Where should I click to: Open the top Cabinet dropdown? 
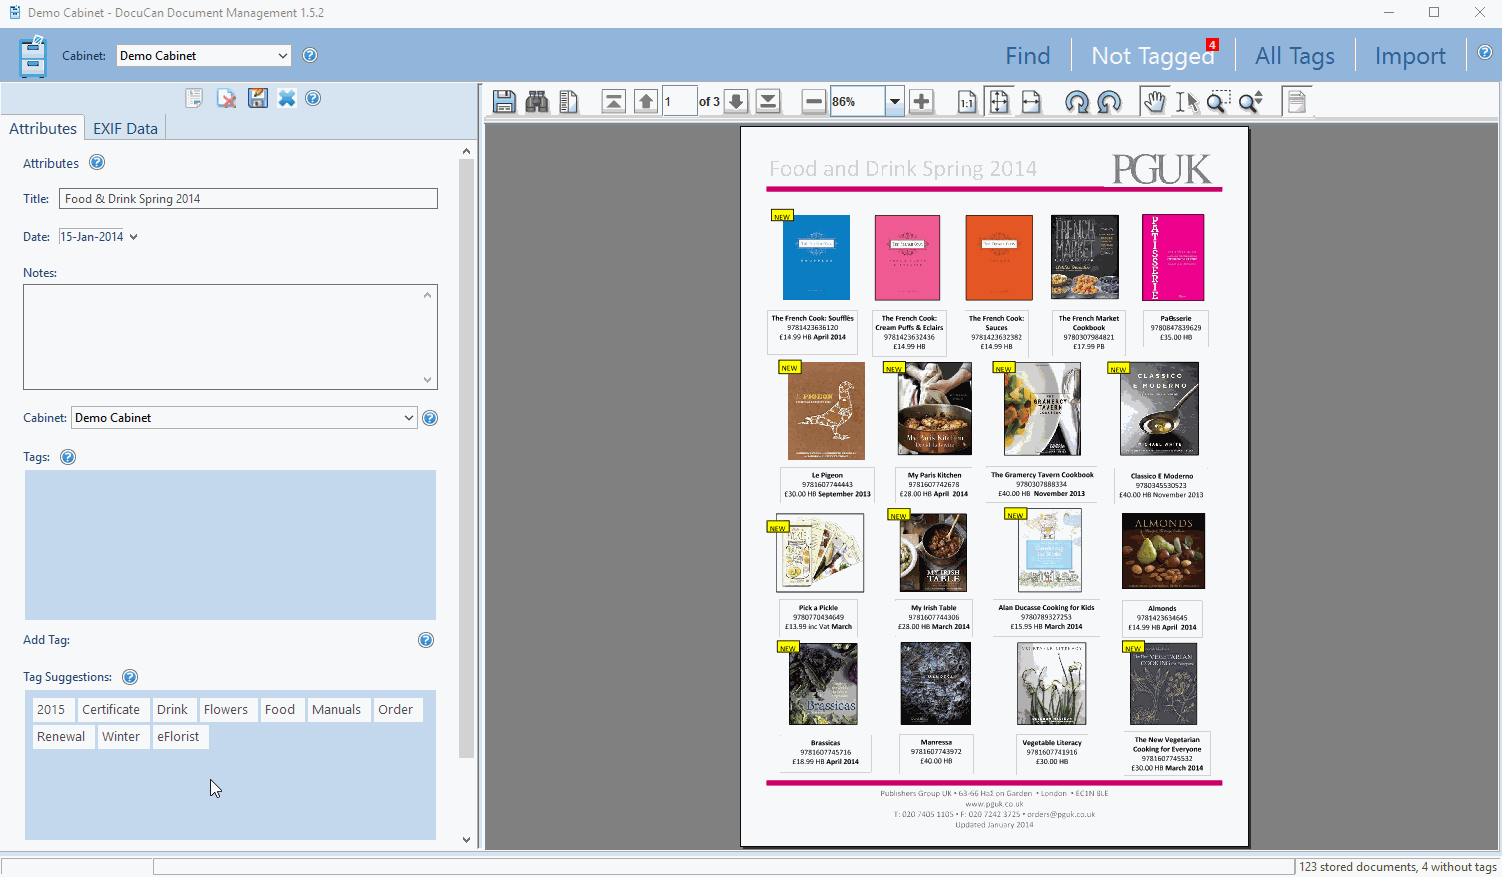(204, 56)
